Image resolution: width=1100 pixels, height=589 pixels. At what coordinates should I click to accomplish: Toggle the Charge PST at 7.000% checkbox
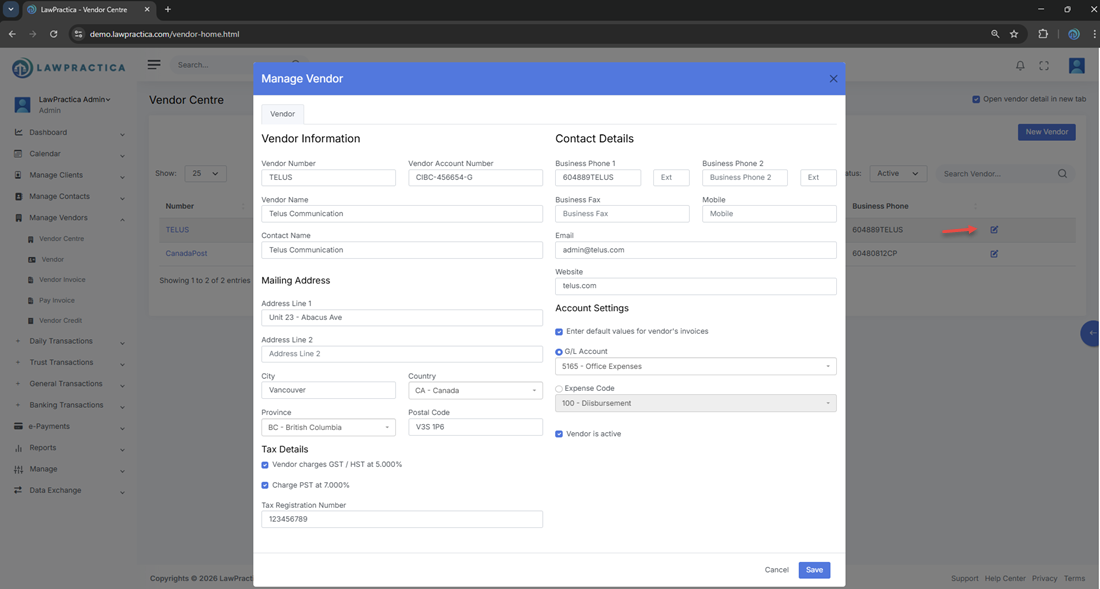265,485
